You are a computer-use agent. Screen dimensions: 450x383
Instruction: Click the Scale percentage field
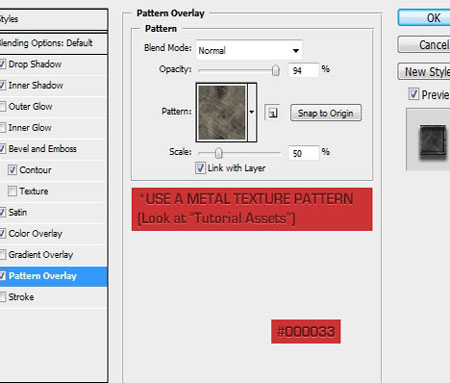tap(303, 153)
